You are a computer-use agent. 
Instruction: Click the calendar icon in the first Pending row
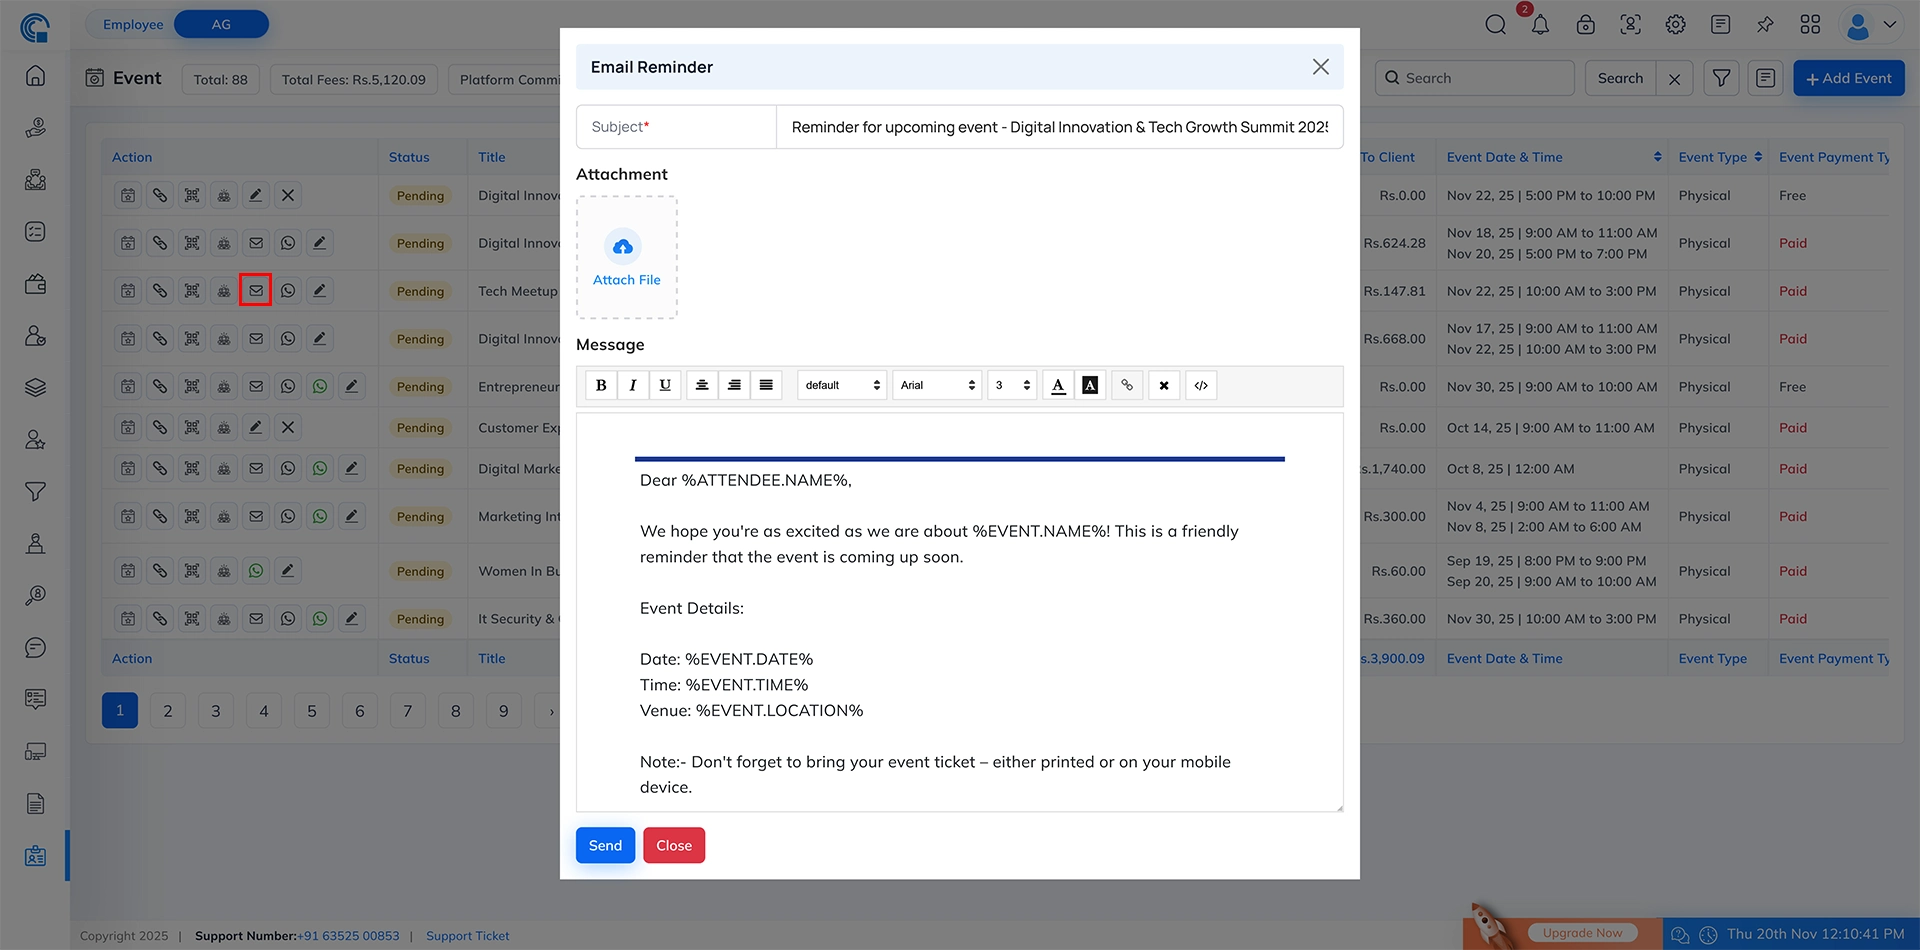coord(128,195)
